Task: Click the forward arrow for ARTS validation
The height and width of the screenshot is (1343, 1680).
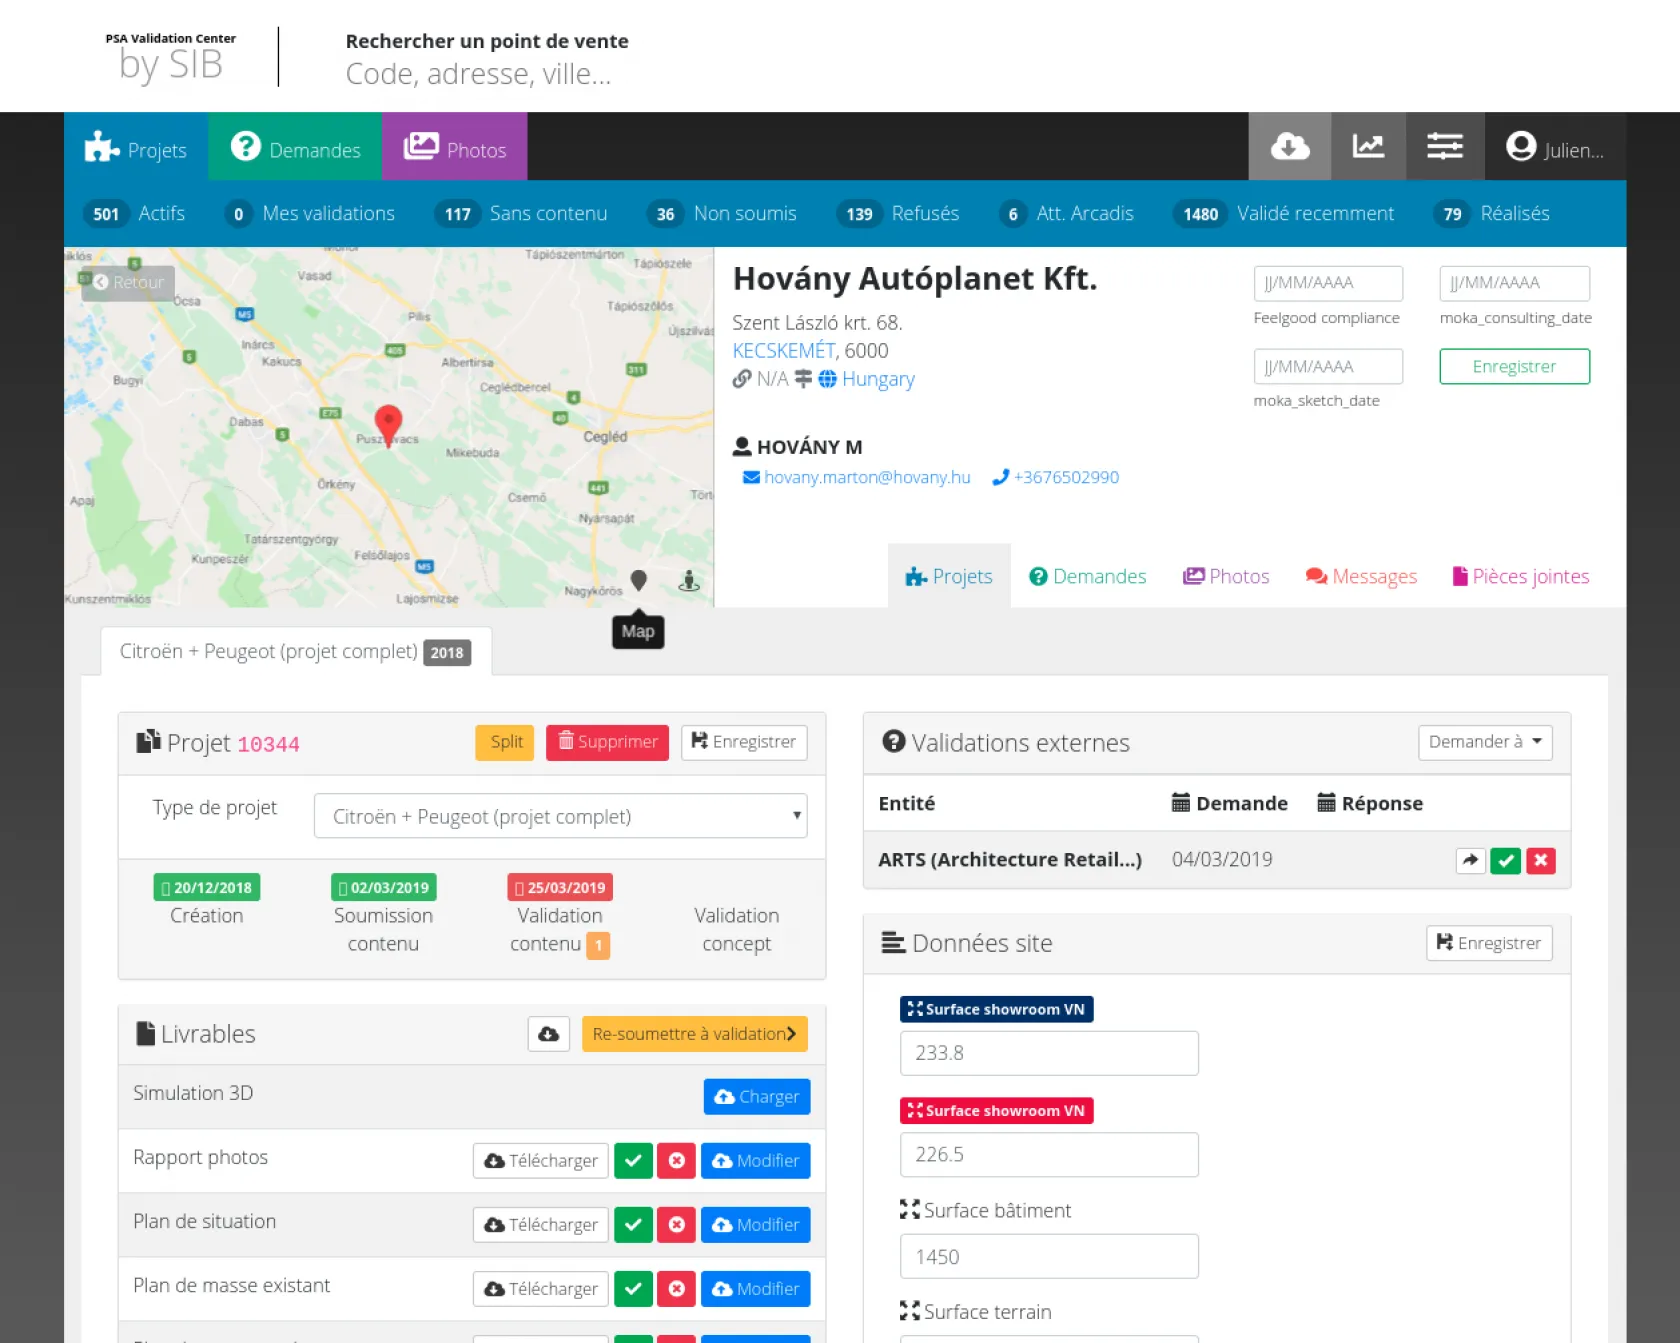Action: [1469, 860]
